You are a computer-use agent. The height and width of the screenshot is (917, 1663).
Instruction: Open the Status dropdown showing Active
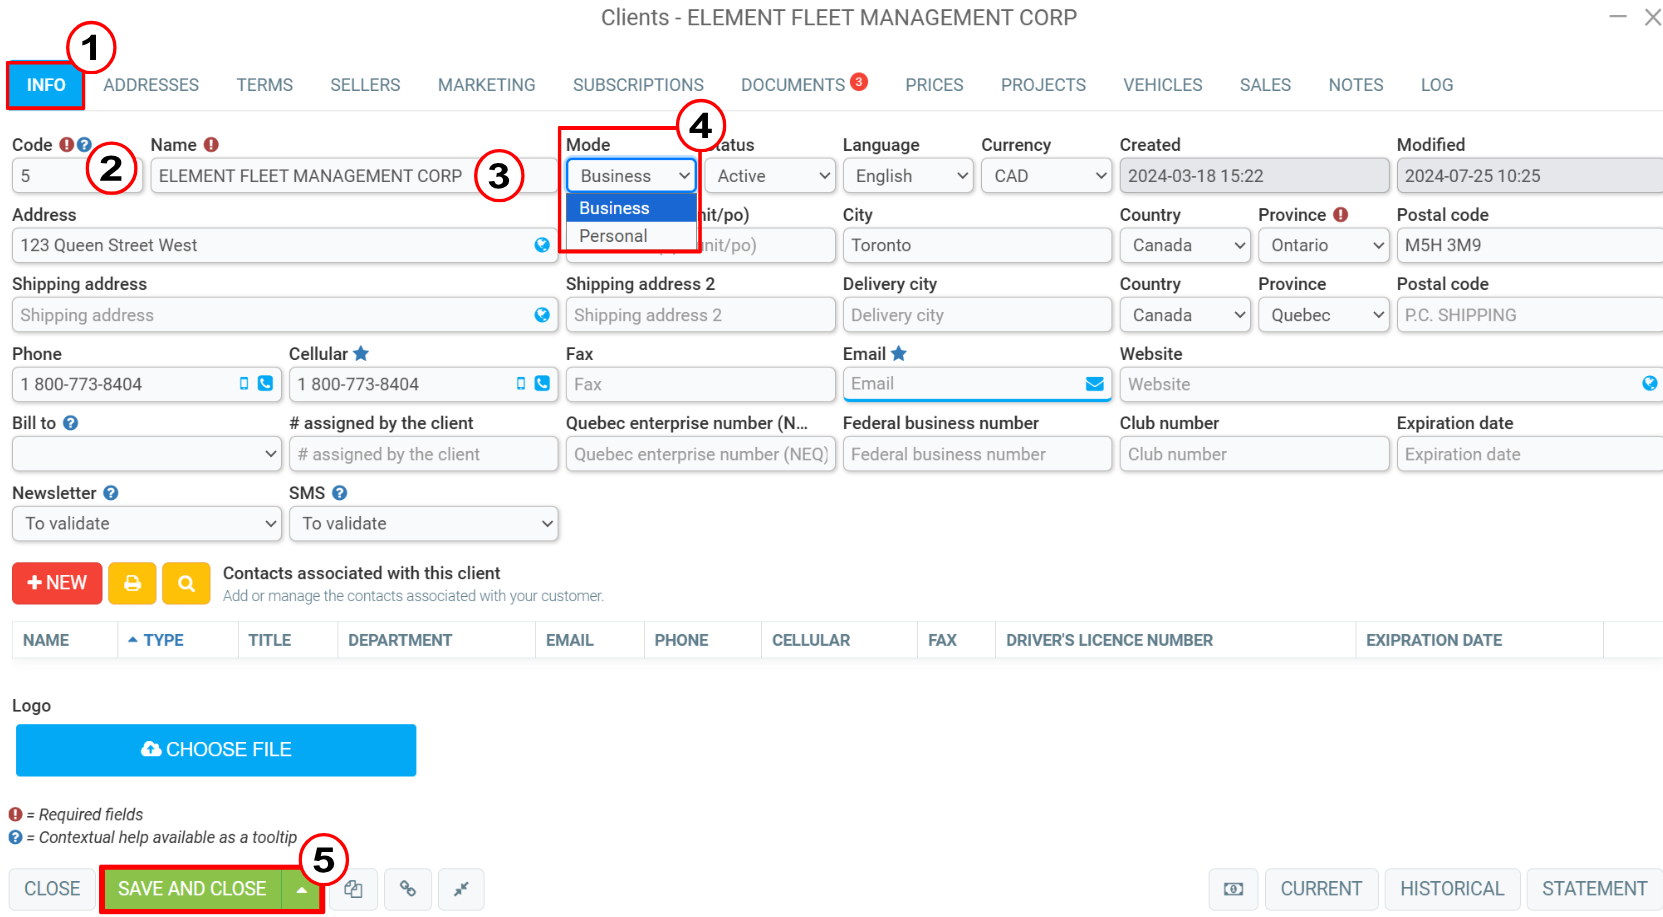coord(770,176)
